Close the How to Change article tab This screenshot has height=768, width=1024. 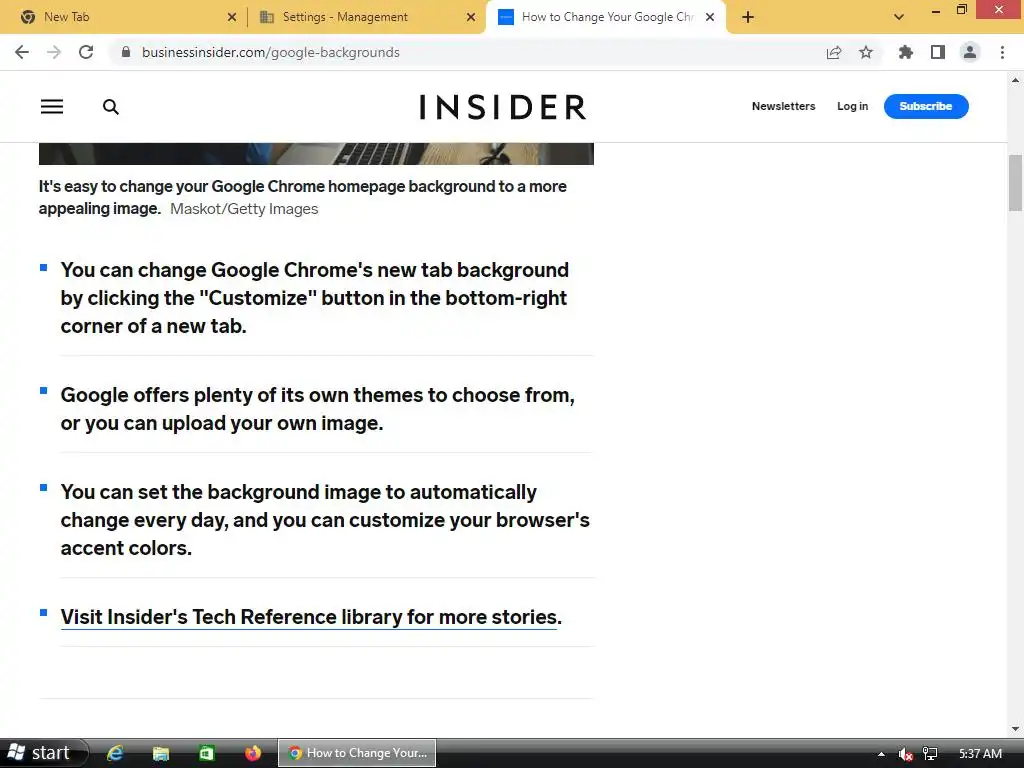pyautogui.click(x=710, y=17)
